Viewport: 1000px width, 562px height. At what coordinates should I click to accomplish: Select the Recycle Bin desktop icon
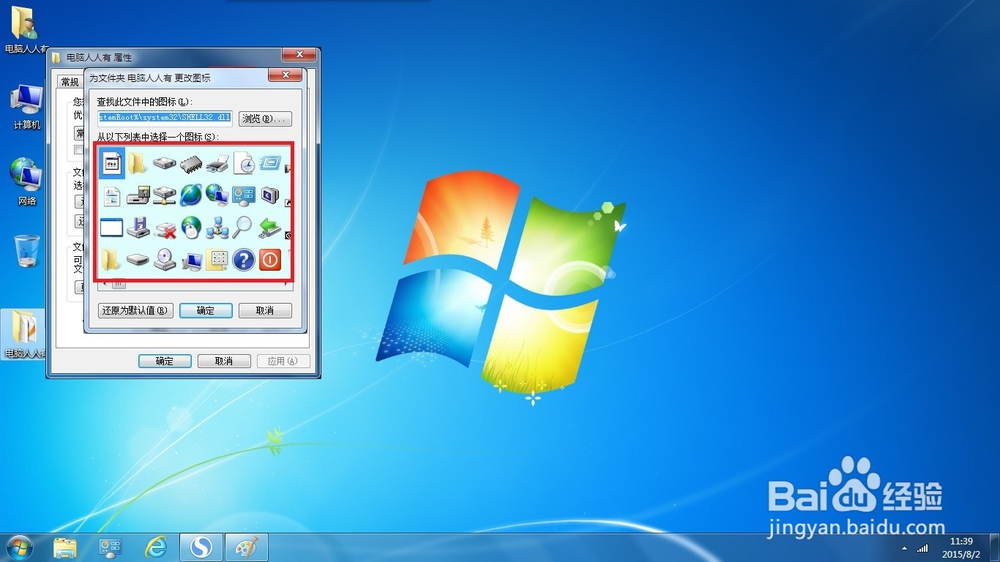click(x=27, y=250)
